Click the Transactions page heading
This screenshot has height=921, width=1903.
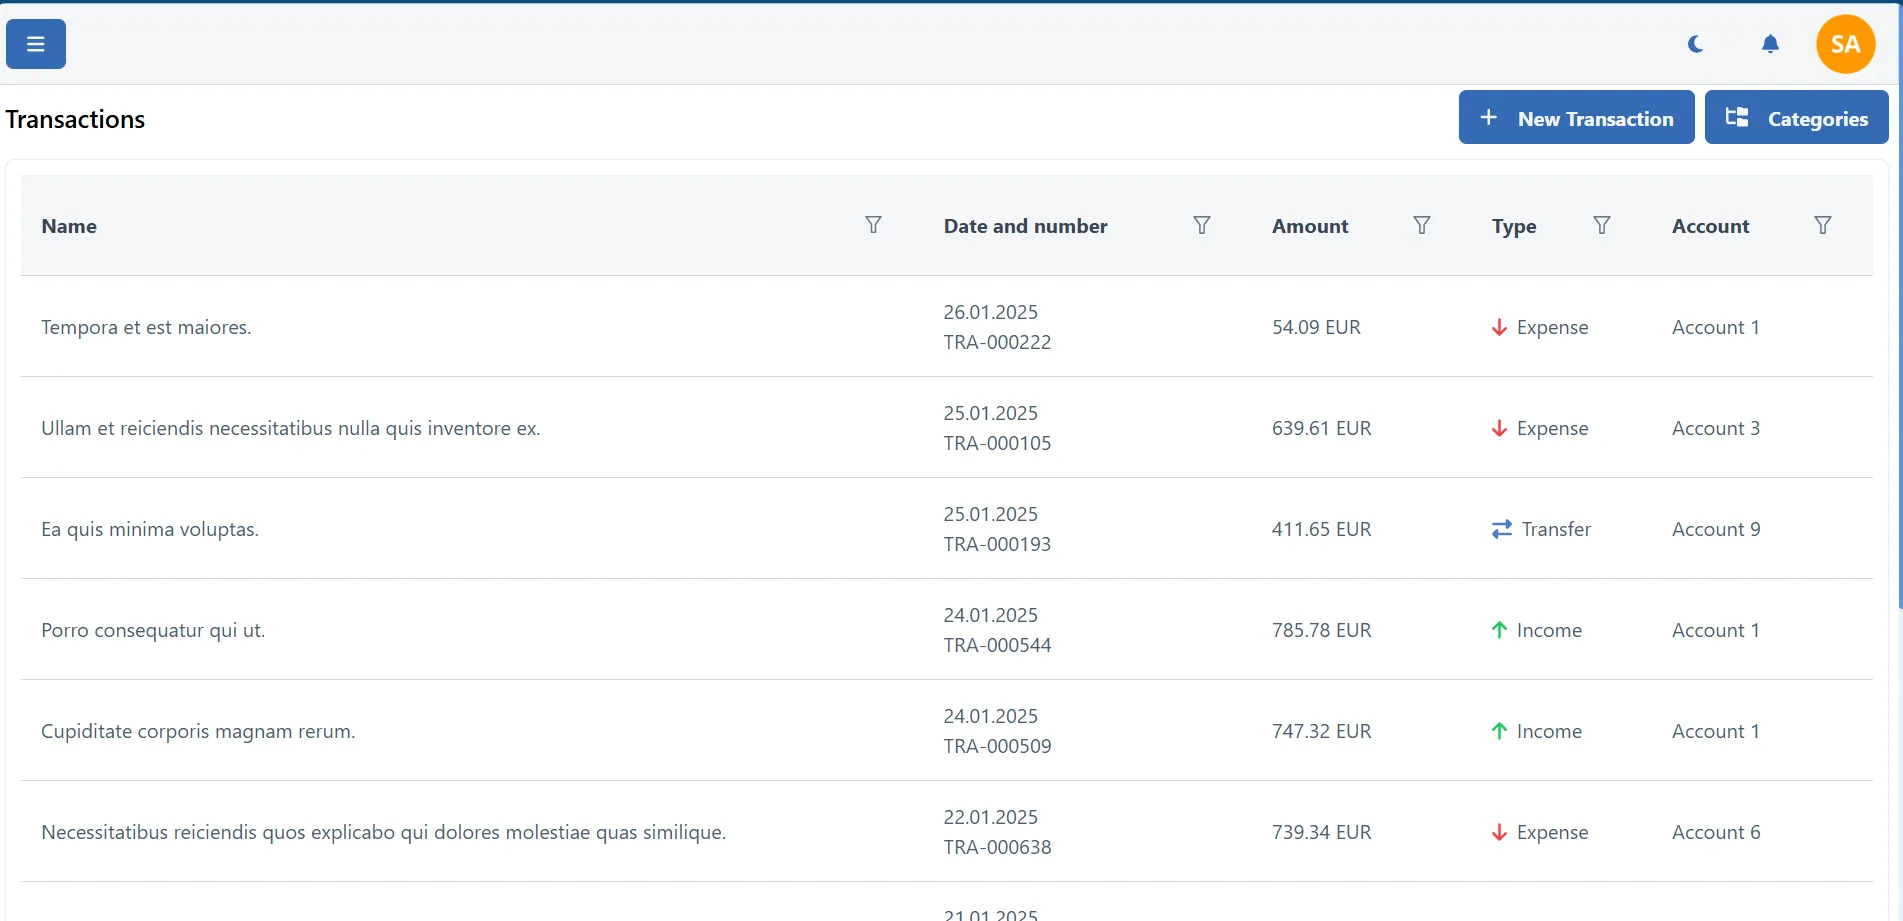pyautogui.click(x=75, y=119)
